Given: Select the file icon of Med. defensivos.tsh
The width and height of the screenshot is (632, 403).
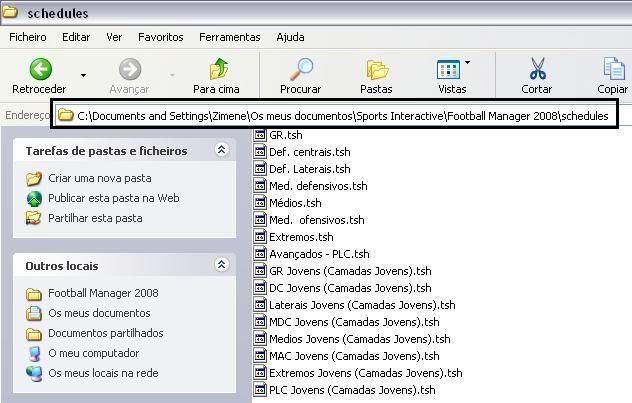Looking at the screenshot, I should (x=260, y=186).
